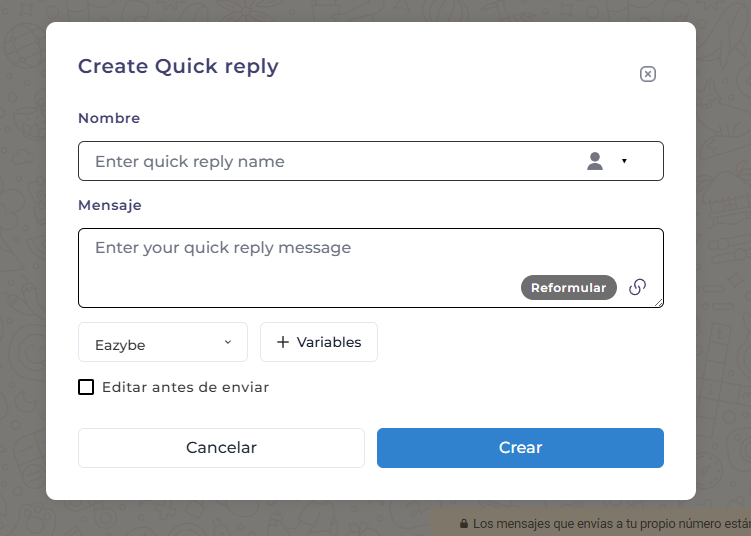Viewport: 751px width, 536px height.
Task: Click the Mensaje field label
Action: [110, 205]
